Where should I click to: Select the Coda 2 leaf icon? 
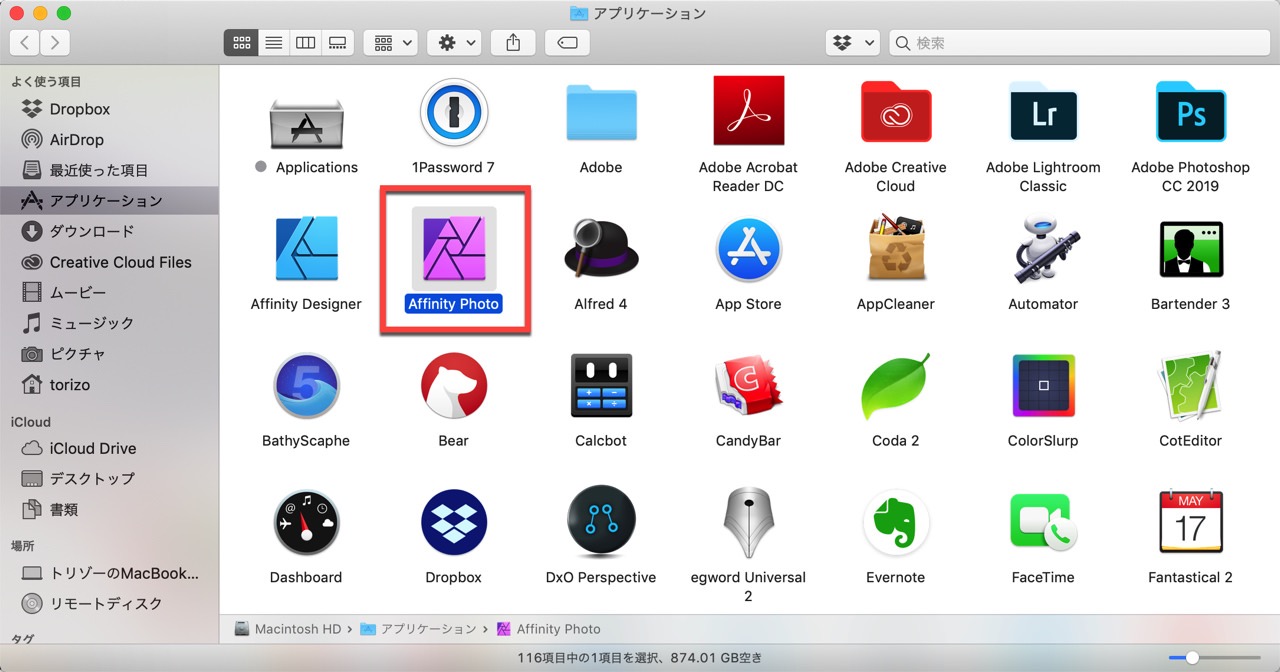click(896, 385)
